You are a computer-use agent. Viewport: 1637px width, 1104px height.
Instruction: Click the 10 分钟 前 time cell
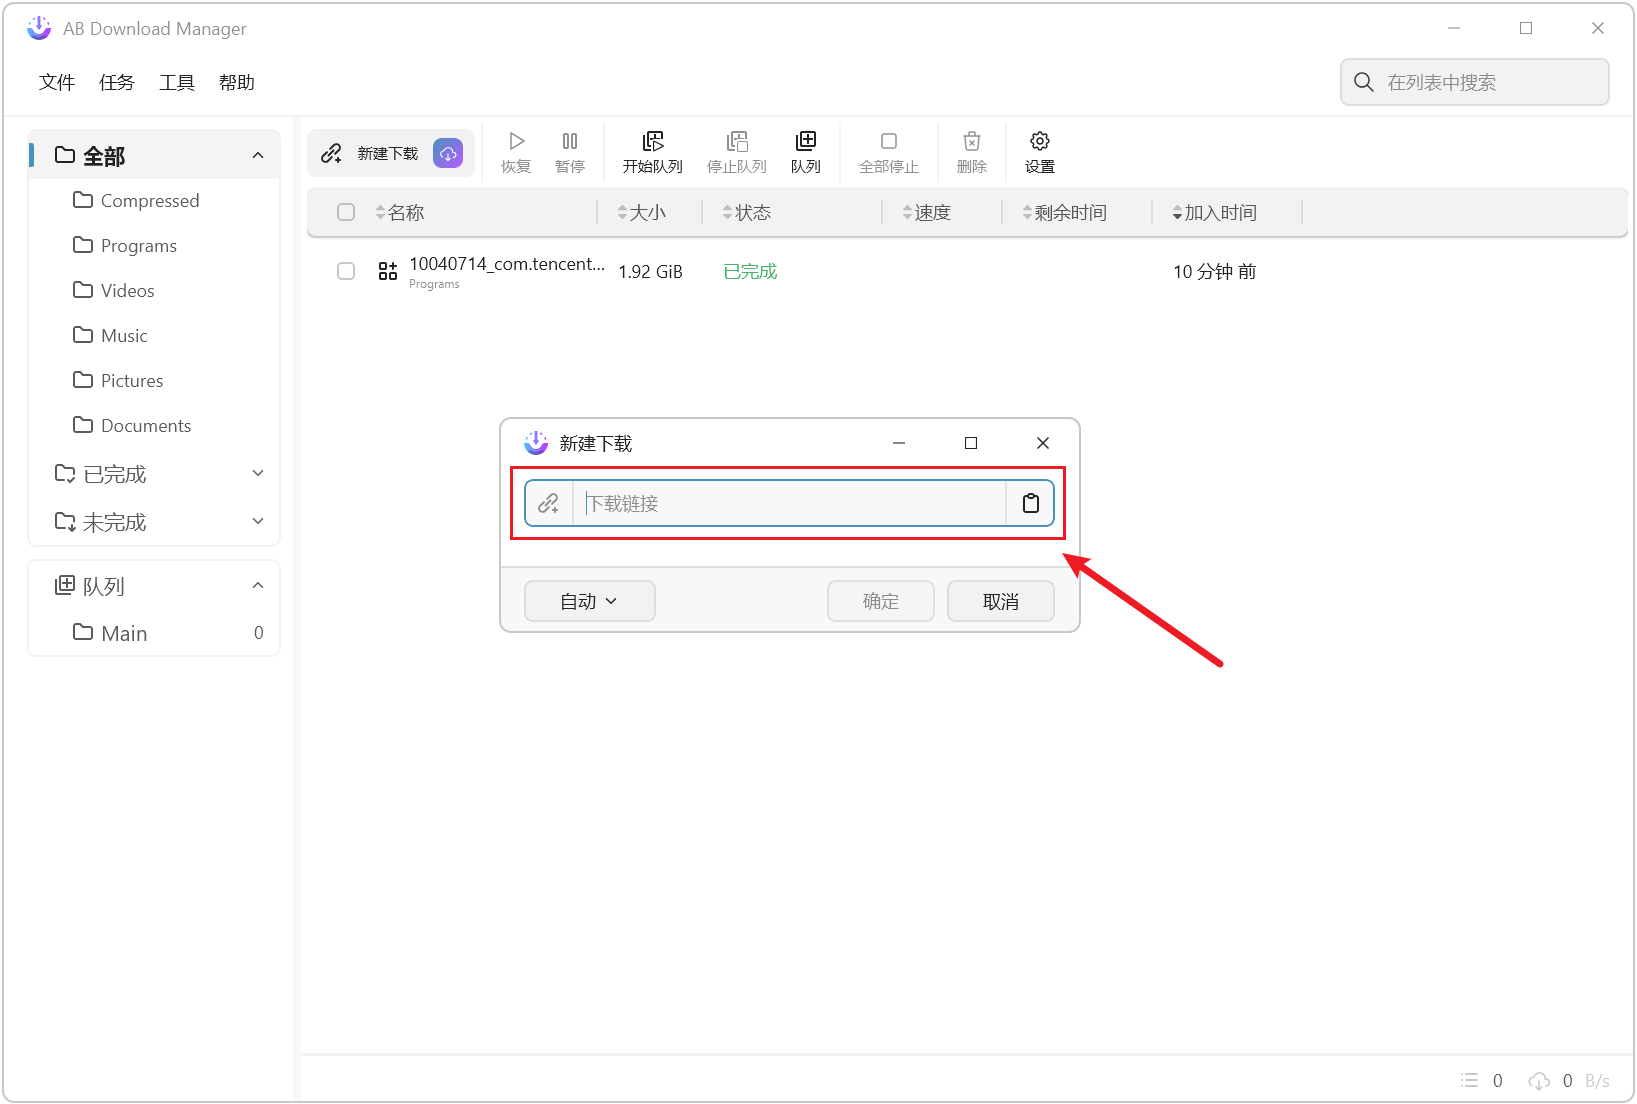(1214, 271)
